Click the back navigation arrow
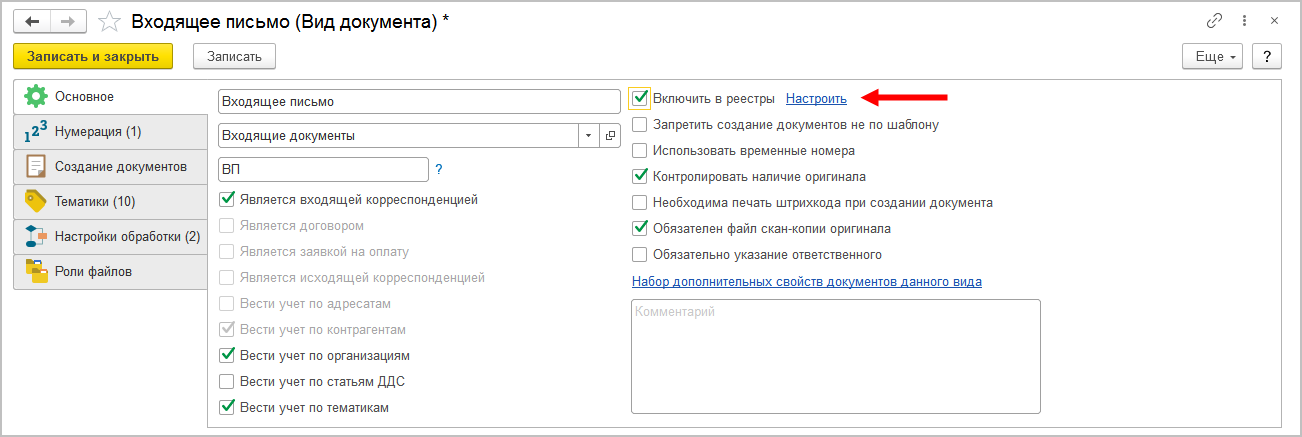 32,21
